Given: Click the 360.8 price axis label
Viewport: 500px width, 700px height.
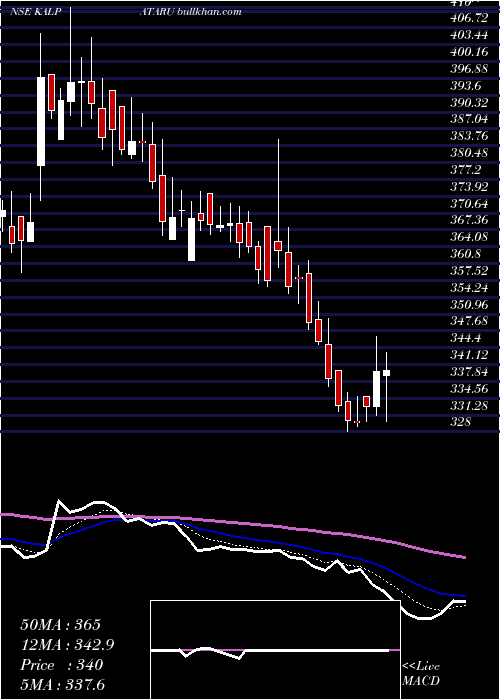Looking at the screenshot, I should click(x=466, y=254).
